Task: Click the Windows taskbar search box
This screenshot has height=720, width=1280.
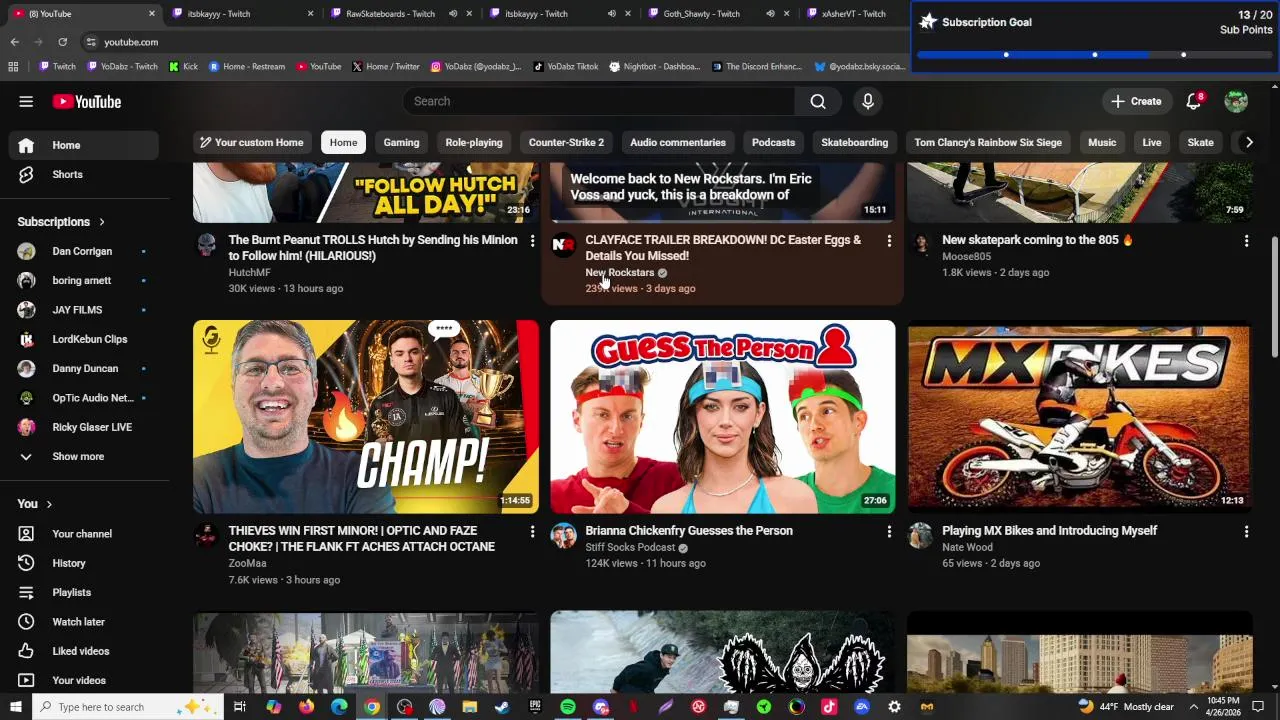Action: pos(128,707)
